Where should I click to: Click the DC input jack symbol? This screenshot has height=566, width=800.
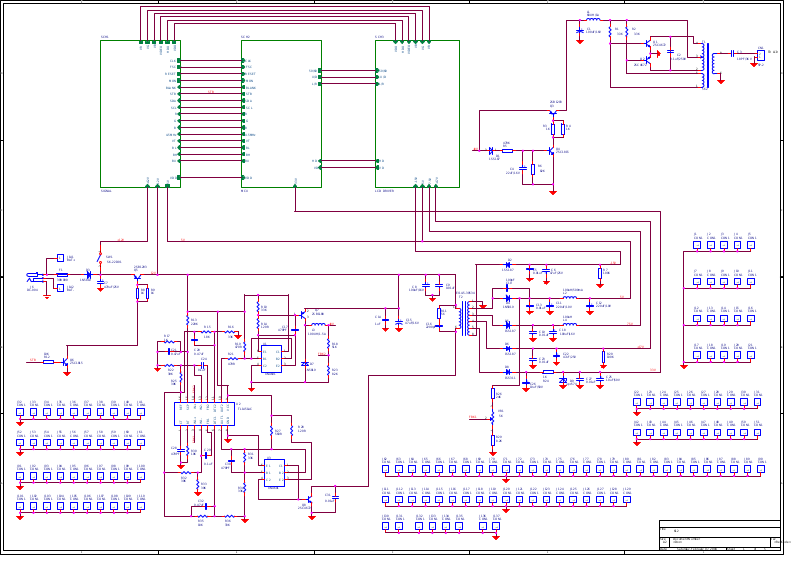coord(33,277)
